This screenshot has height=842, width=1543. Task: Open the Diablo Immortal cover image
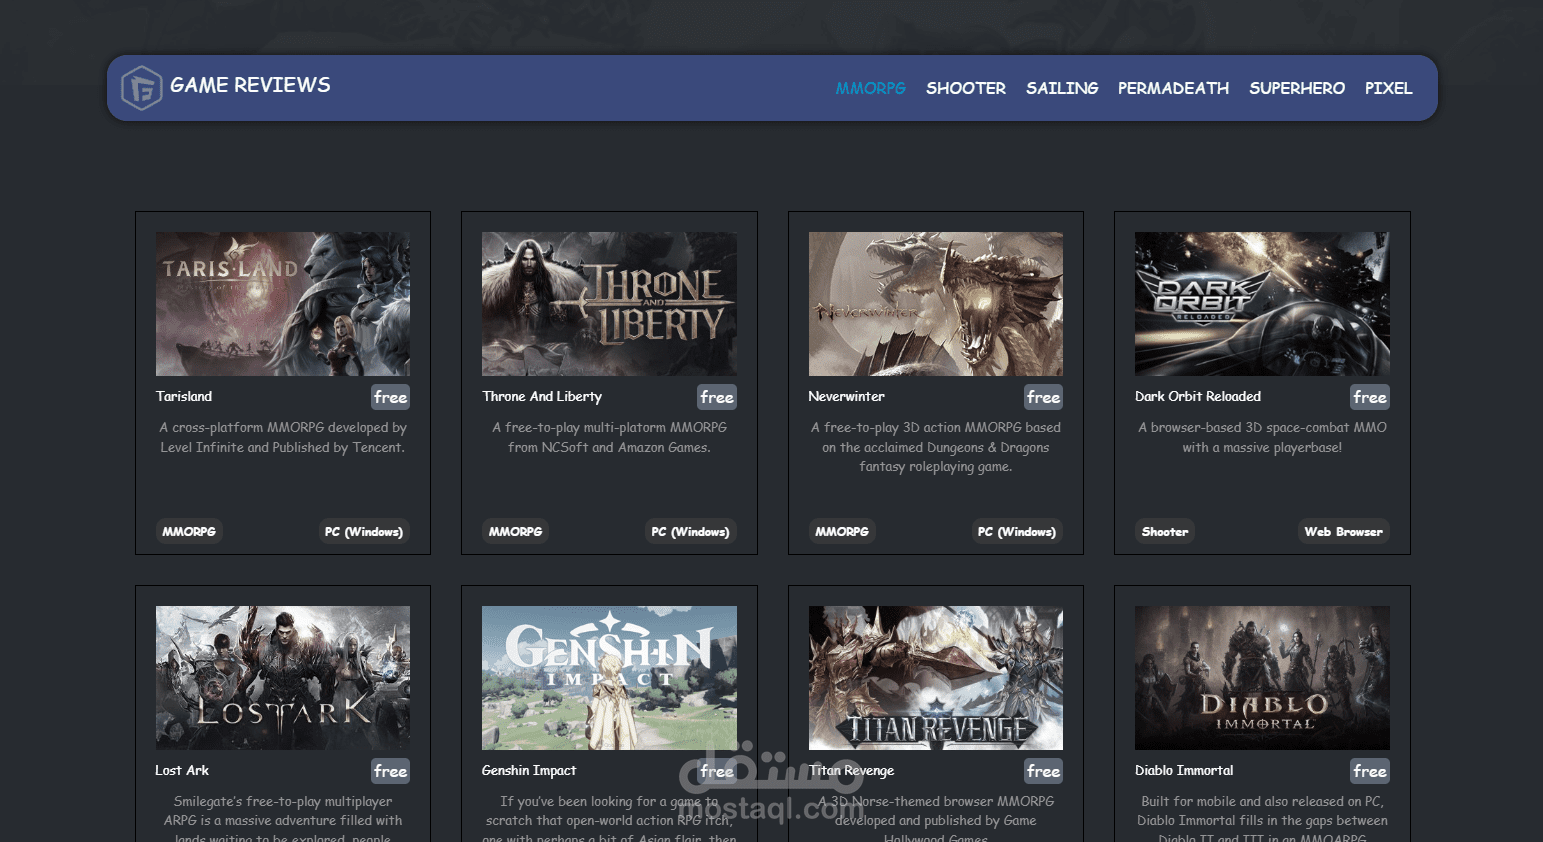click(x=1262, y=678)
